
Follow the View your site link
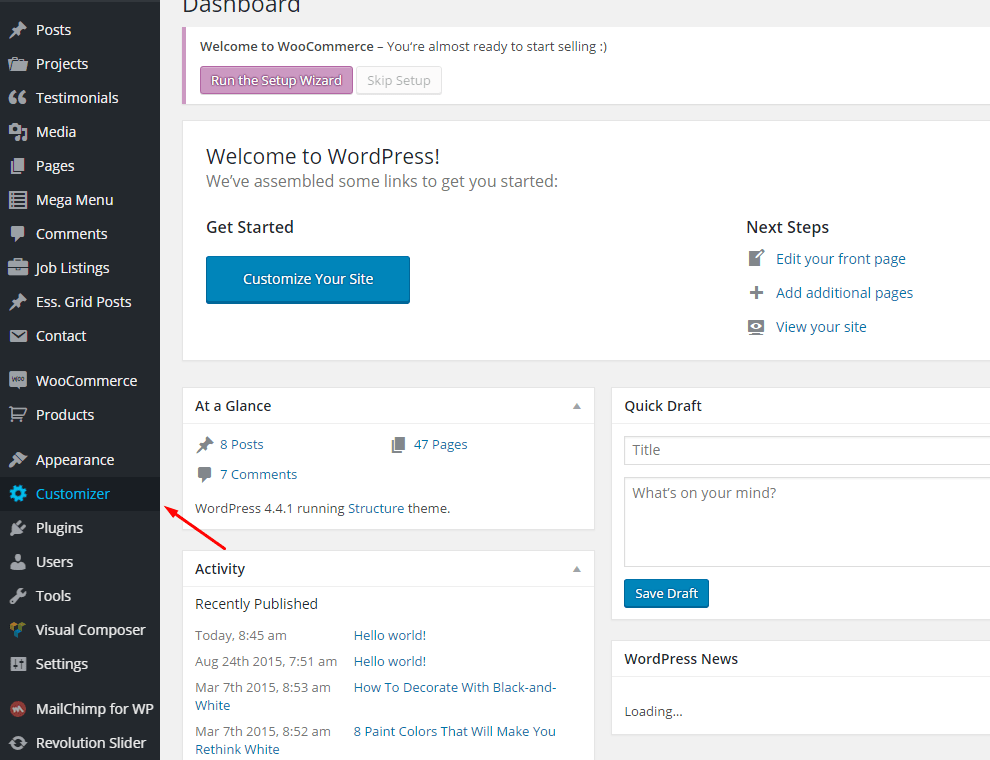[821, 327]
